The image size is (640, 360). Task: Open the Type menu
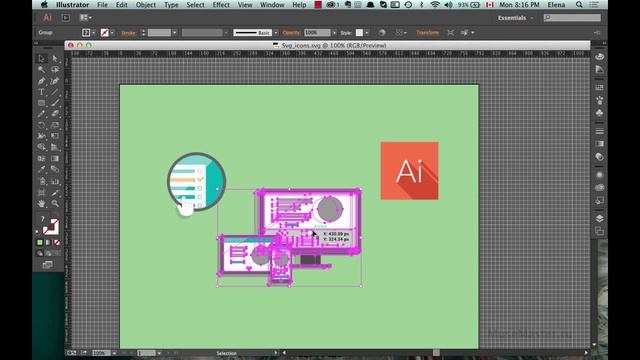coord(171,5)
